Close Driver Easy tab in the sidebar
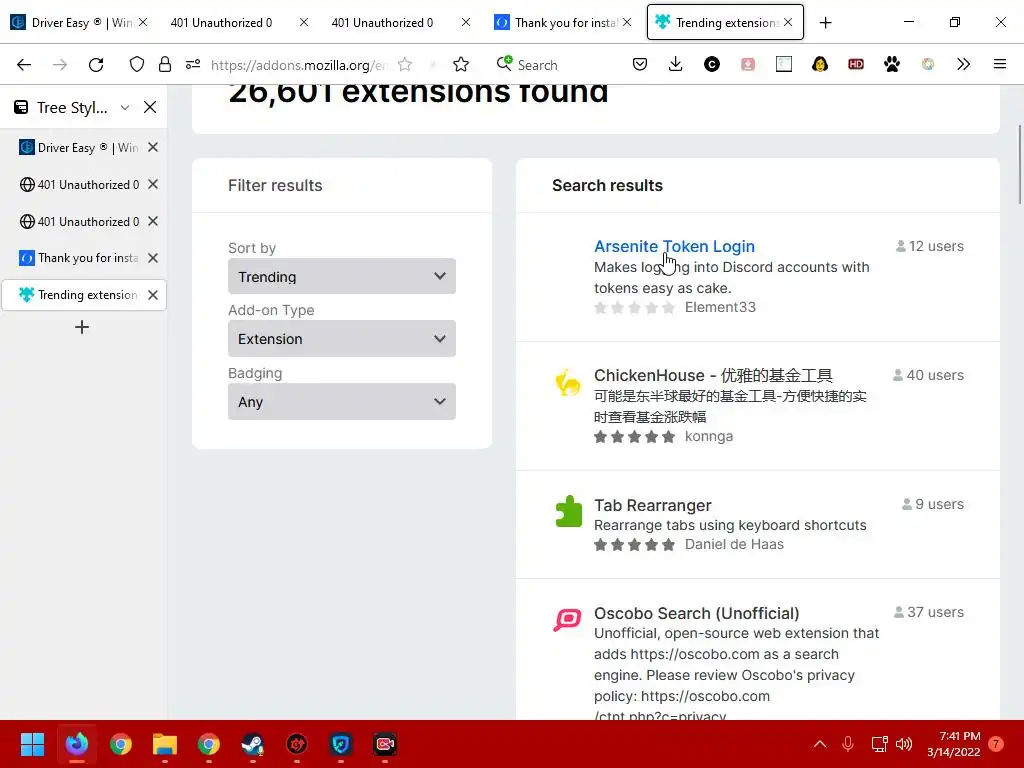 [153, 148]
